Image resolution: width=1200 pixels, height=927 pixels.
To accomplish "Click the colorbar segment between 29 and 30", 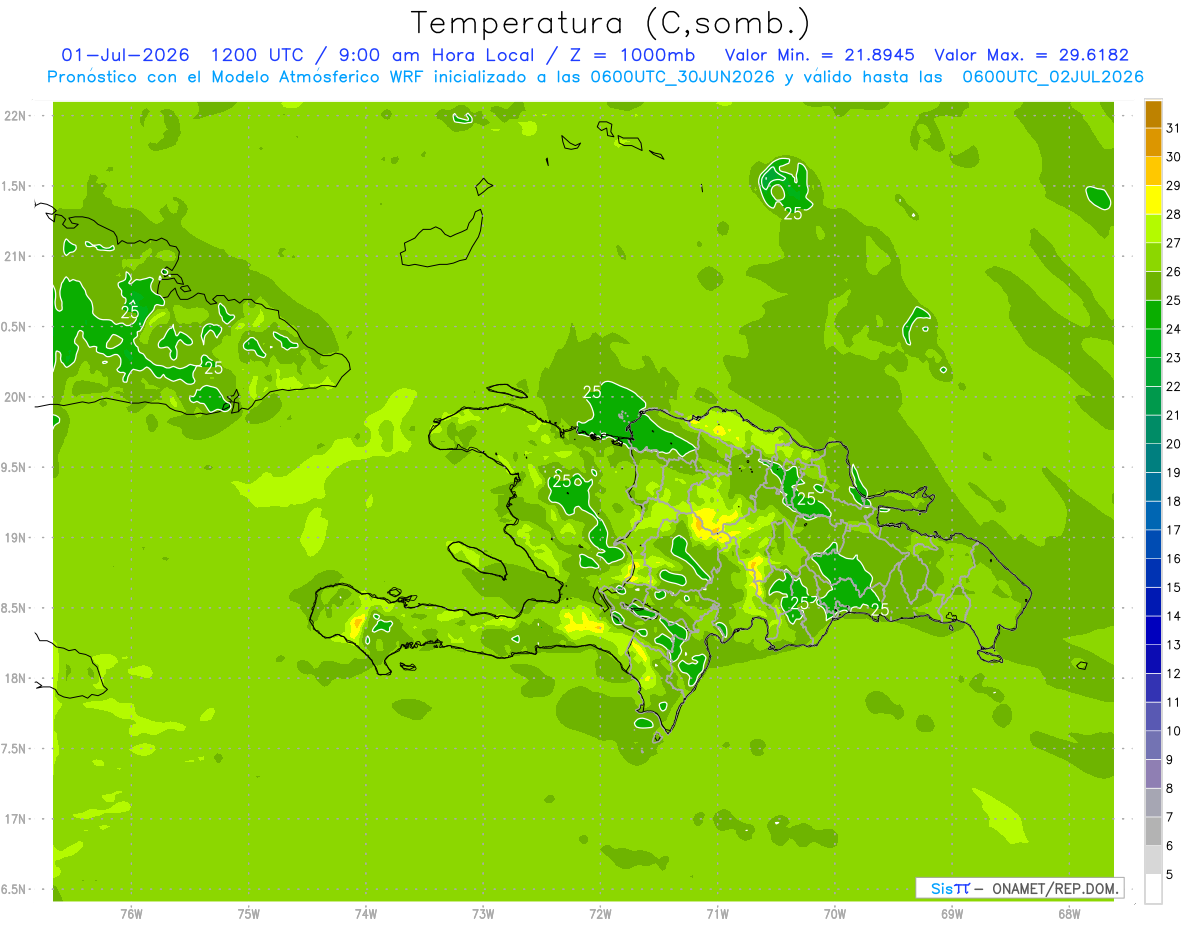I will pos(1153,171).
